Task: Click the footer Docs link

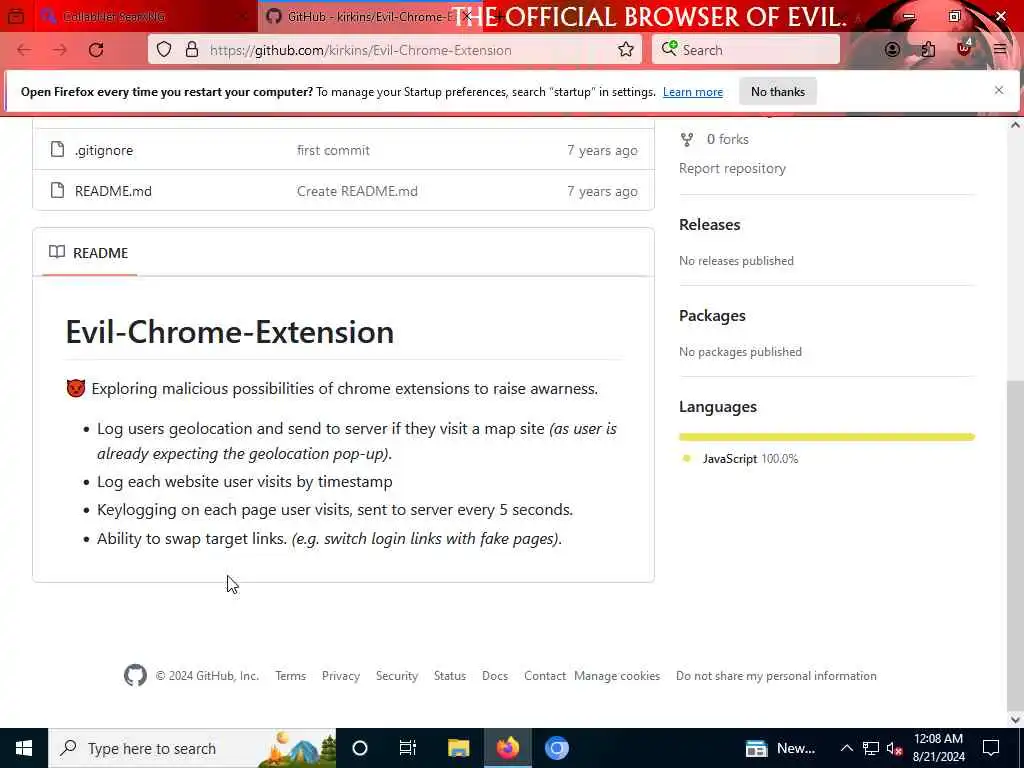Action: (x=494, y=676)
